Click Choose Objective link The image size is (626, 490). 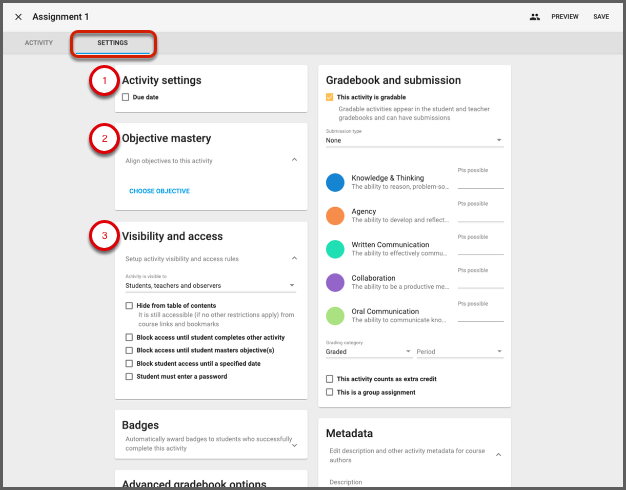tap(159, 191)
